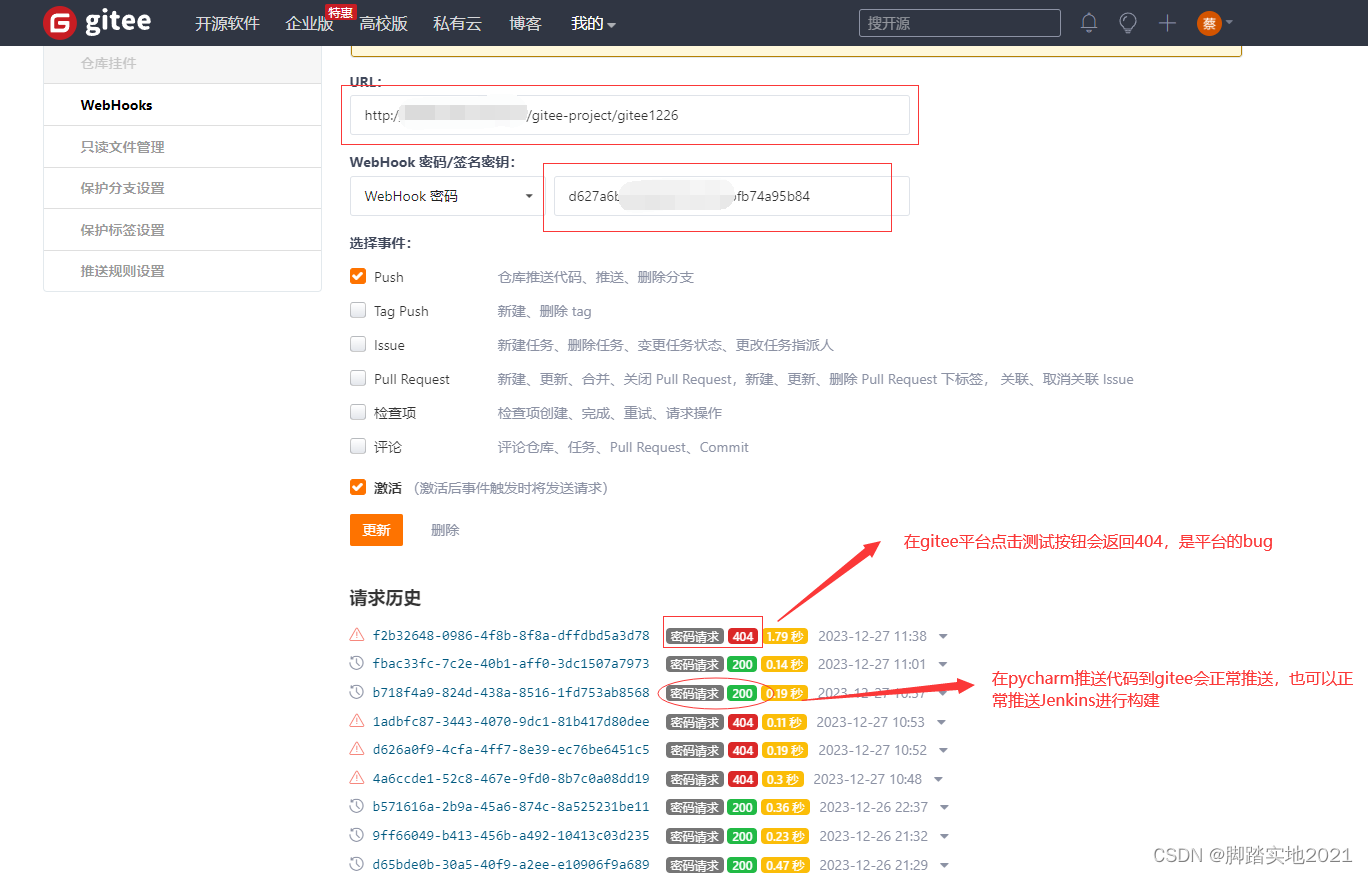Image resolution: width=1368 pixels, height=874 pixels.
Task: Click history icon for request b718f4a9
Action: [357, 692]
